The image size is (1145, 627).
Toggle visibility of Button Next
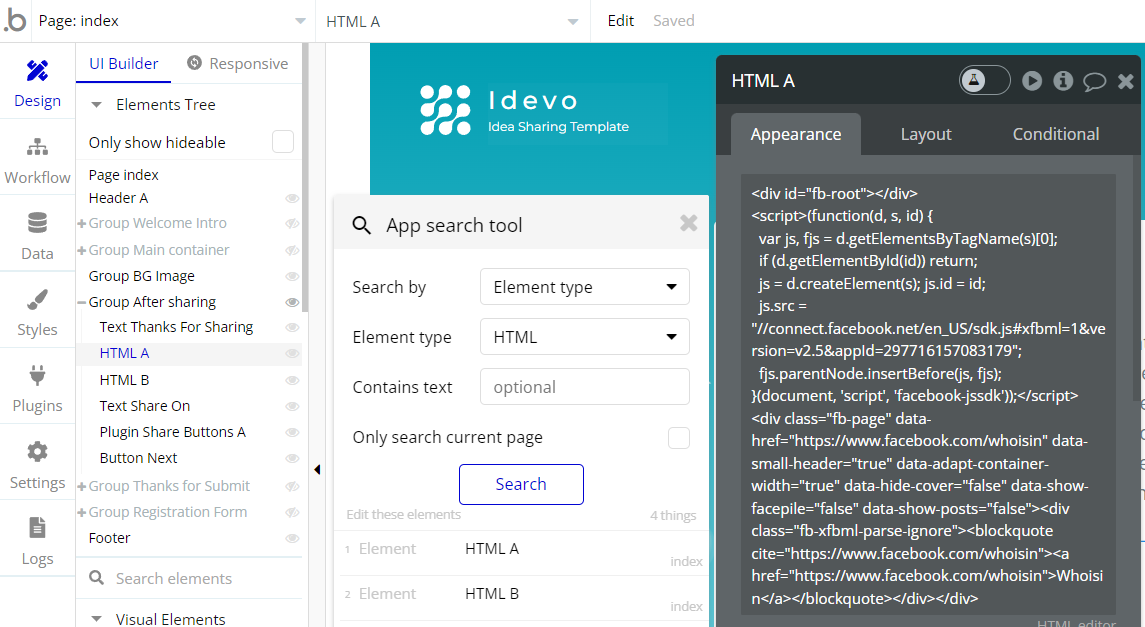coord(292,458)
